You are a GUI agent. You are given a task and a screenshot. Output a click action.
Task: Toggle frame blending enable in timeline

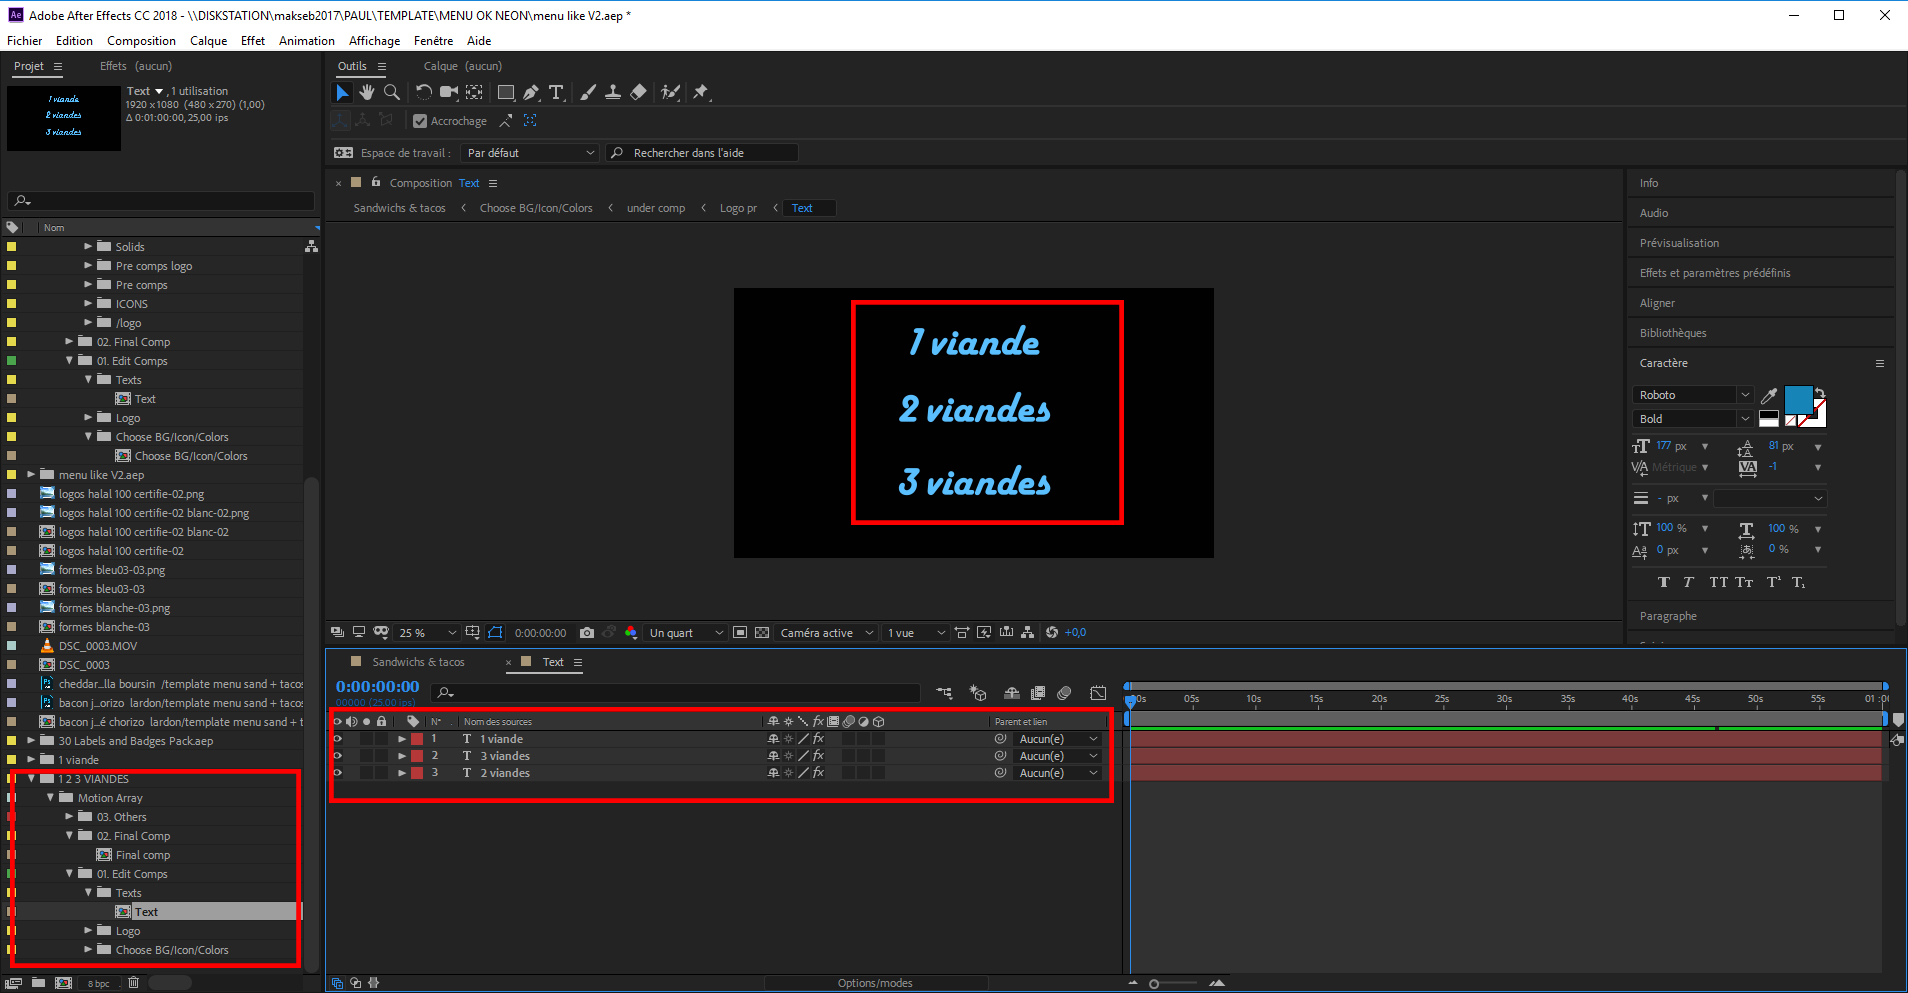1038,692
